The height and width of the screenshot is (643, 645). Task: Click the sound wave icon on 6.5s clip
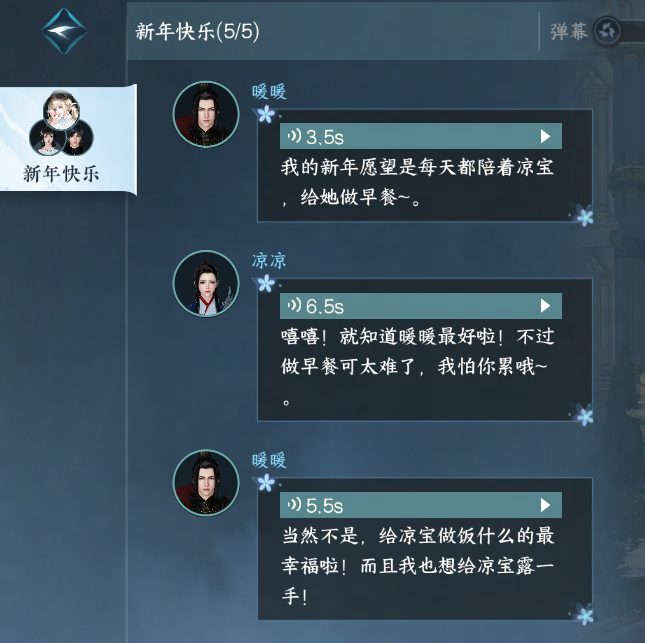click(295, 305)
